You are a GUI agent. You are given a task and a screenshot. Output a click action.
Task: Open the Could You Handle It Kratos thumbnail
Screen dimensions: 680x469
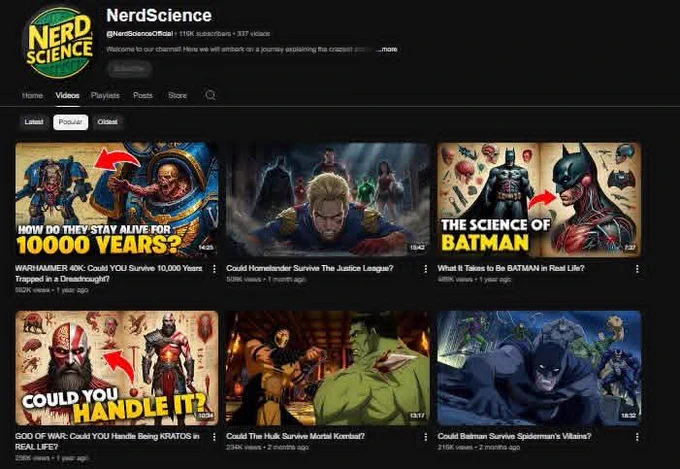[117, 368]
